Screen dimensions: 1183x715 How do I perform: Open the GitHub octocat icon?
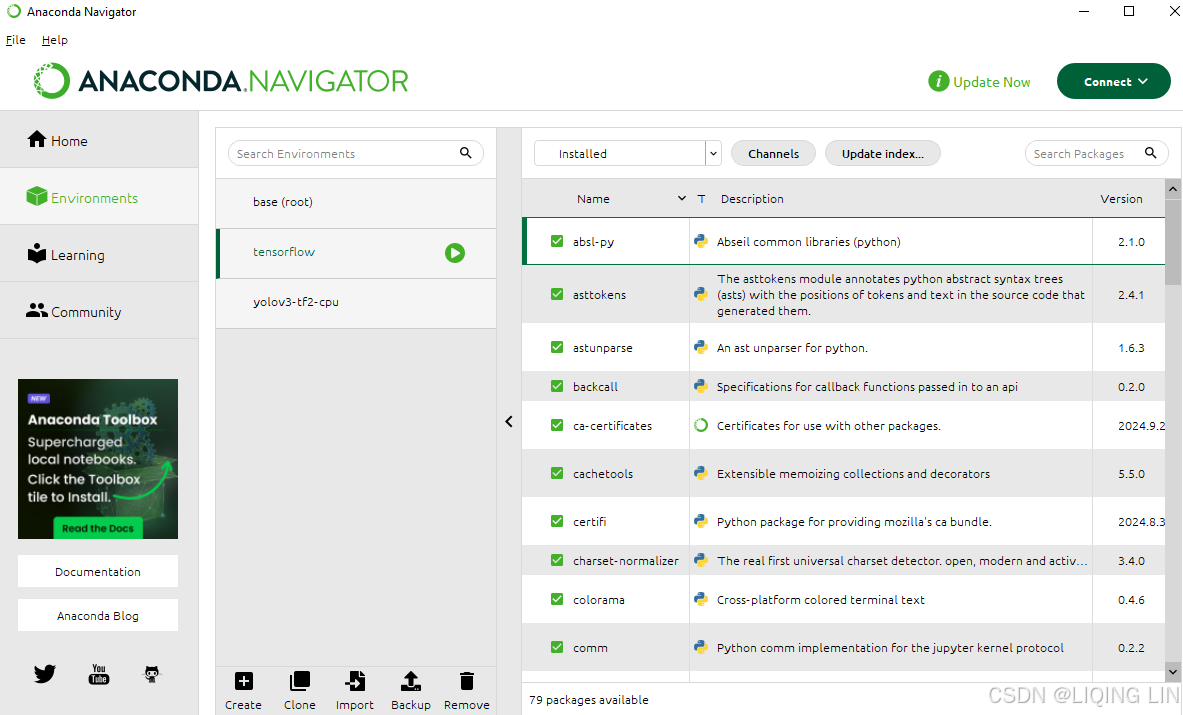(x=152, y=674)
